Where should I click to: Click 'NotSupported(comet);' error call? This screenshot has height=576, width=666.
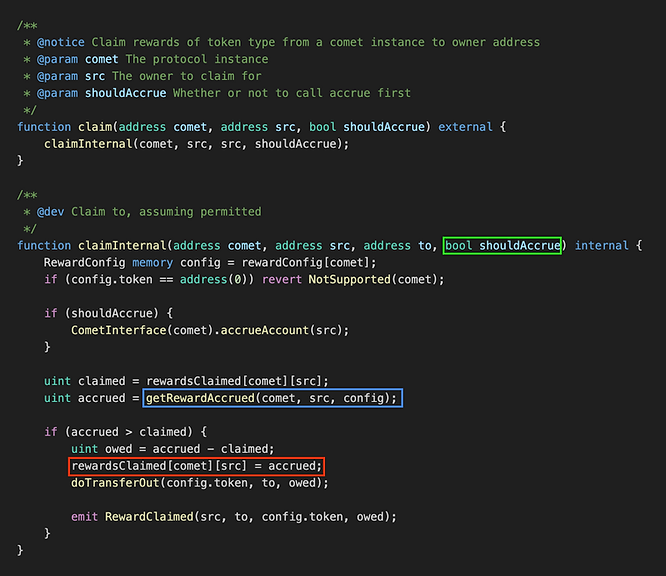(376, 280)
